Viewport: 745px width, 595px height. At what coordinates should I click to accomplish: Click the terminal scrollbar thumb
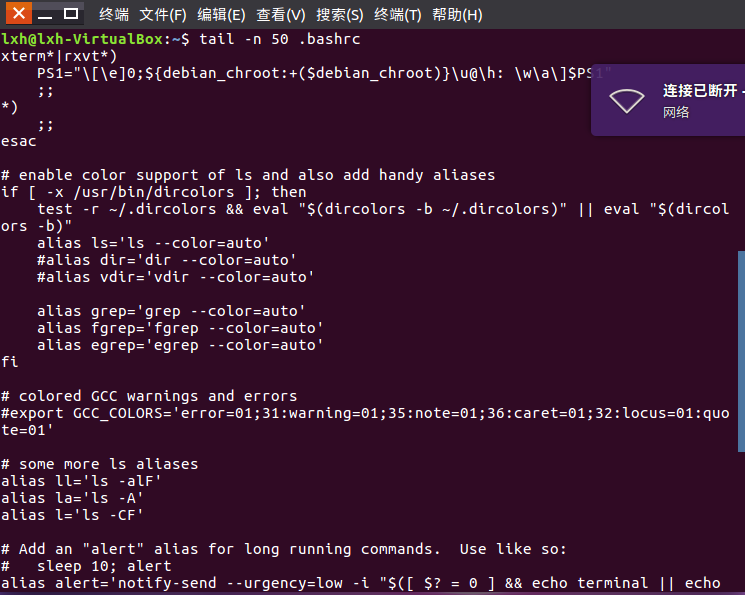click(x=741, y=351)
